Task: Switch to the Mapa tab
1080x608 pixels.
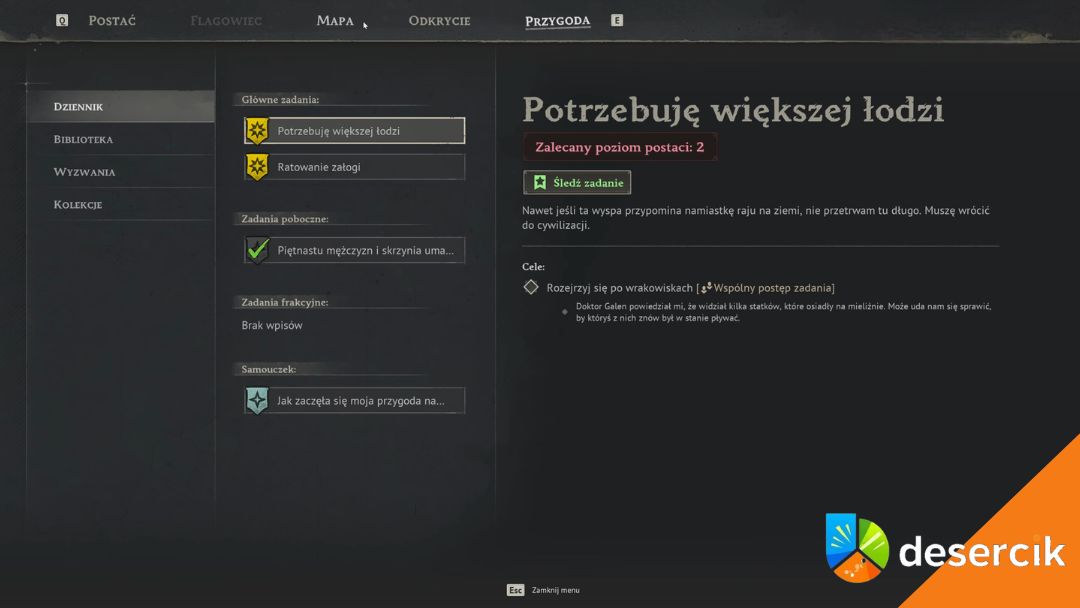Action: (x=335, y=21)
